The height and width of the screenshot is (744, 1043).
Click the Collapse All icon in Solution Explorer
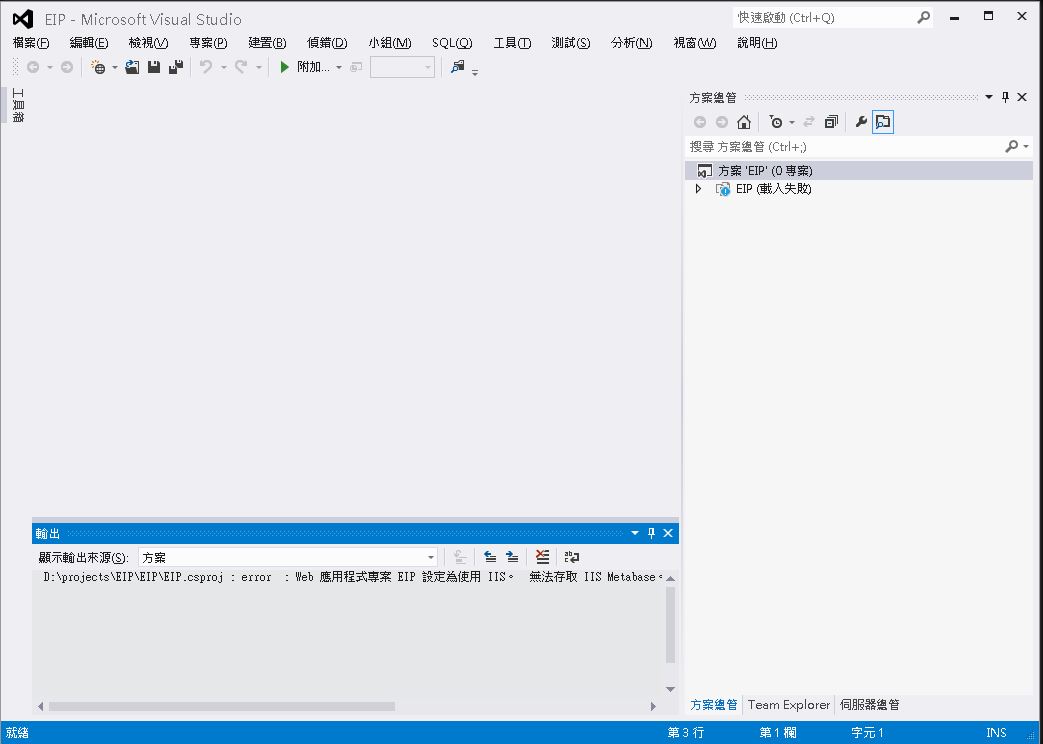[x=831, y=121]
